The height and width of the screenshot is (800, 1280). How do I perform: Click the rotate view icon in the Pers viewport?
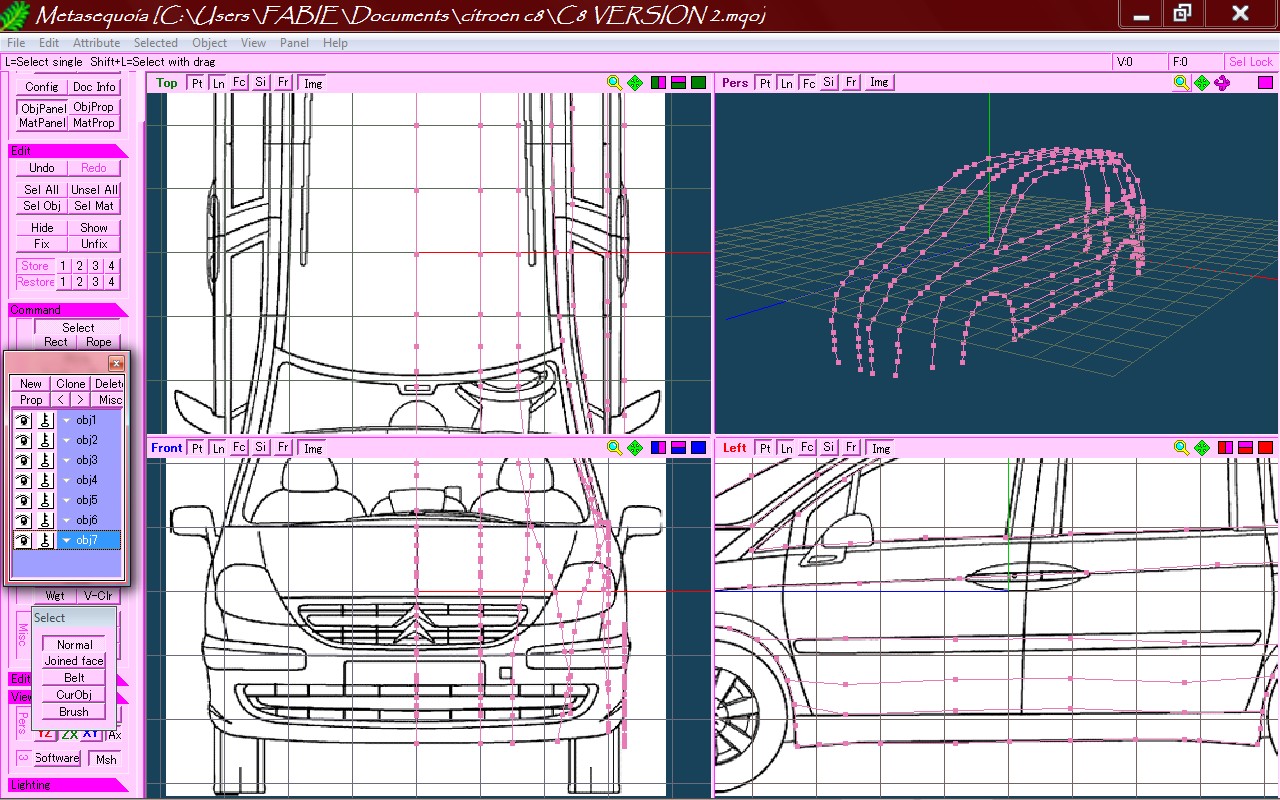click(x=1222, y=83)
